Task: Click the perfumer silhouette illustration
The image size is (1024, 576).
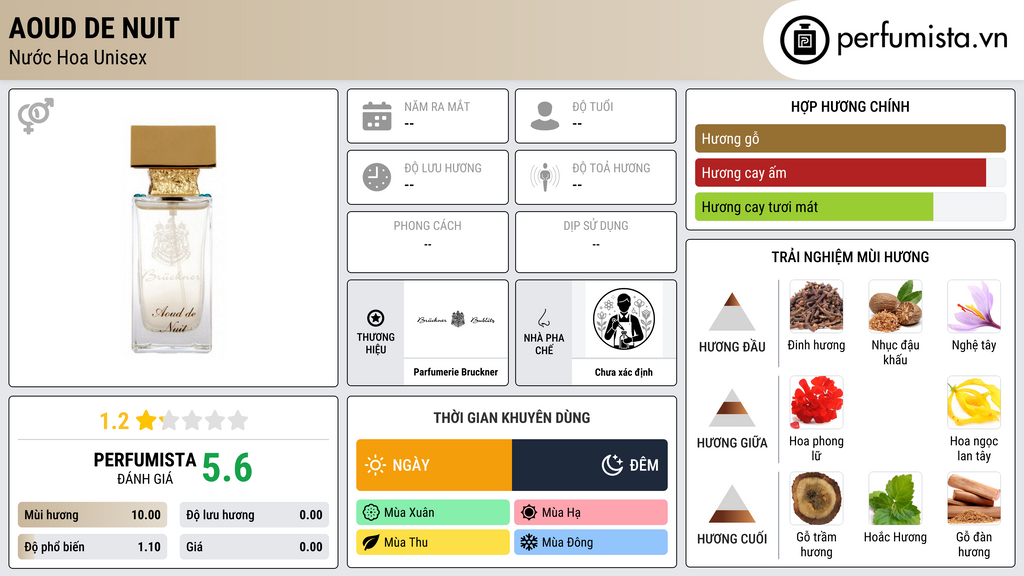Action: [x=624, y=319]
